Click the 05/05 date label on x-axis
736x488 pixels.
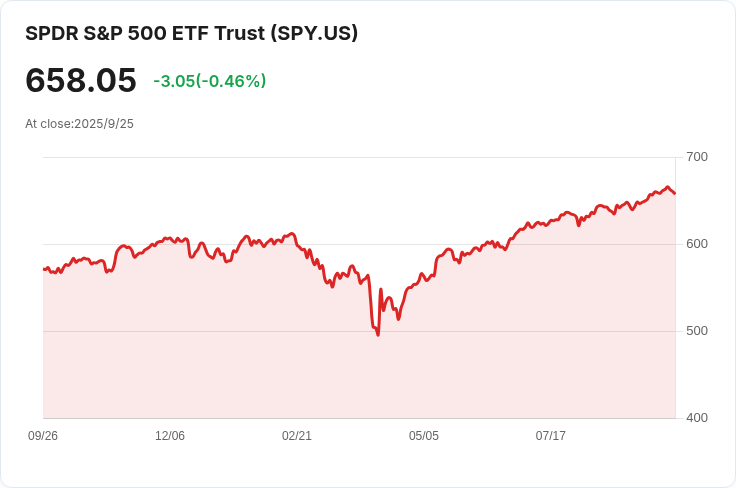click(424, 436)
